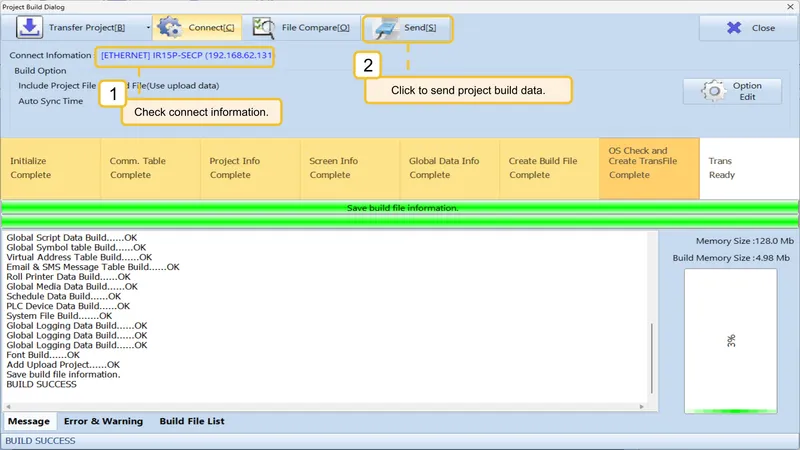Click the Send[S] label
800x450 pixels.
(x=420, y=28)
